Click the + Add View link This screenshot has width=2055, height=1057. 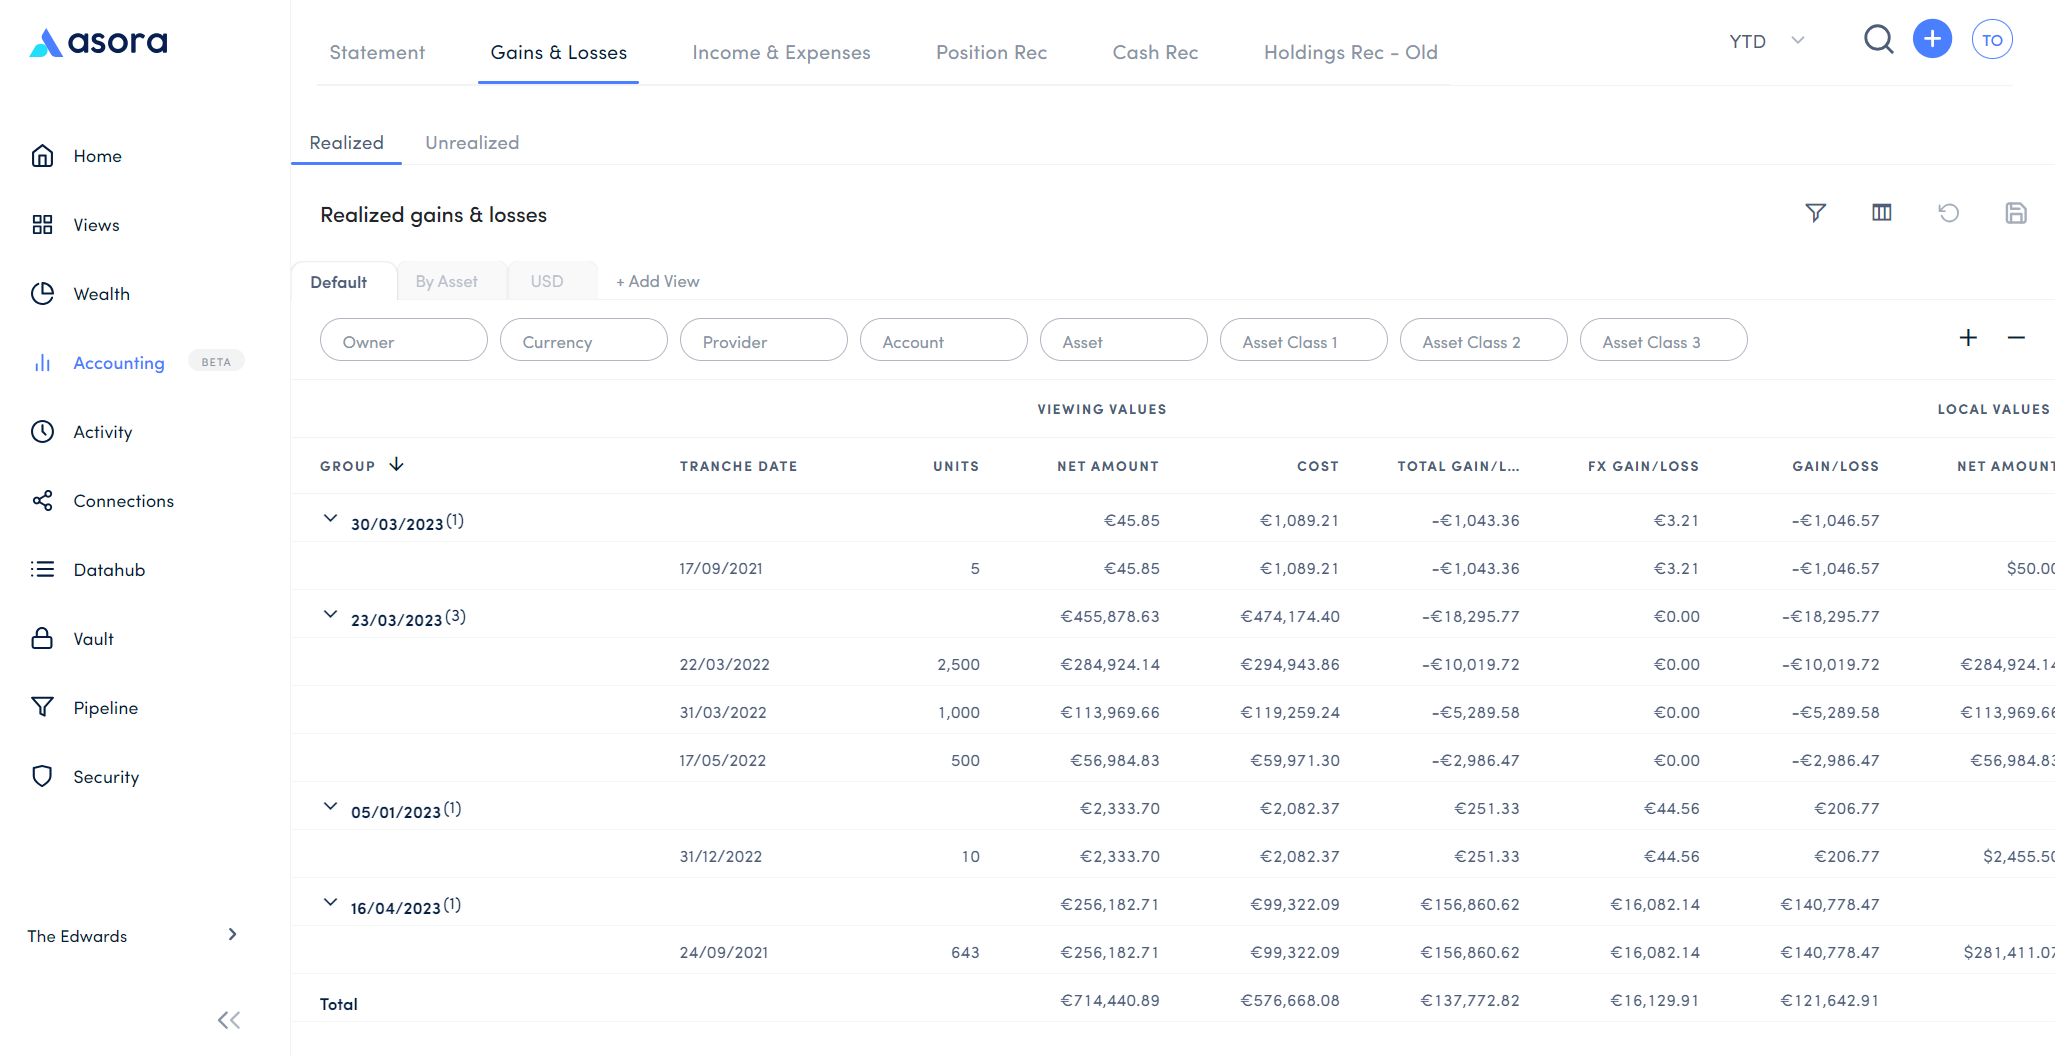[x=657, y=282]
